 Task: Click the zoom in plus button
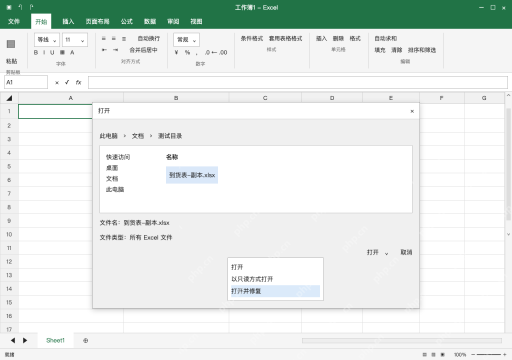505,355
